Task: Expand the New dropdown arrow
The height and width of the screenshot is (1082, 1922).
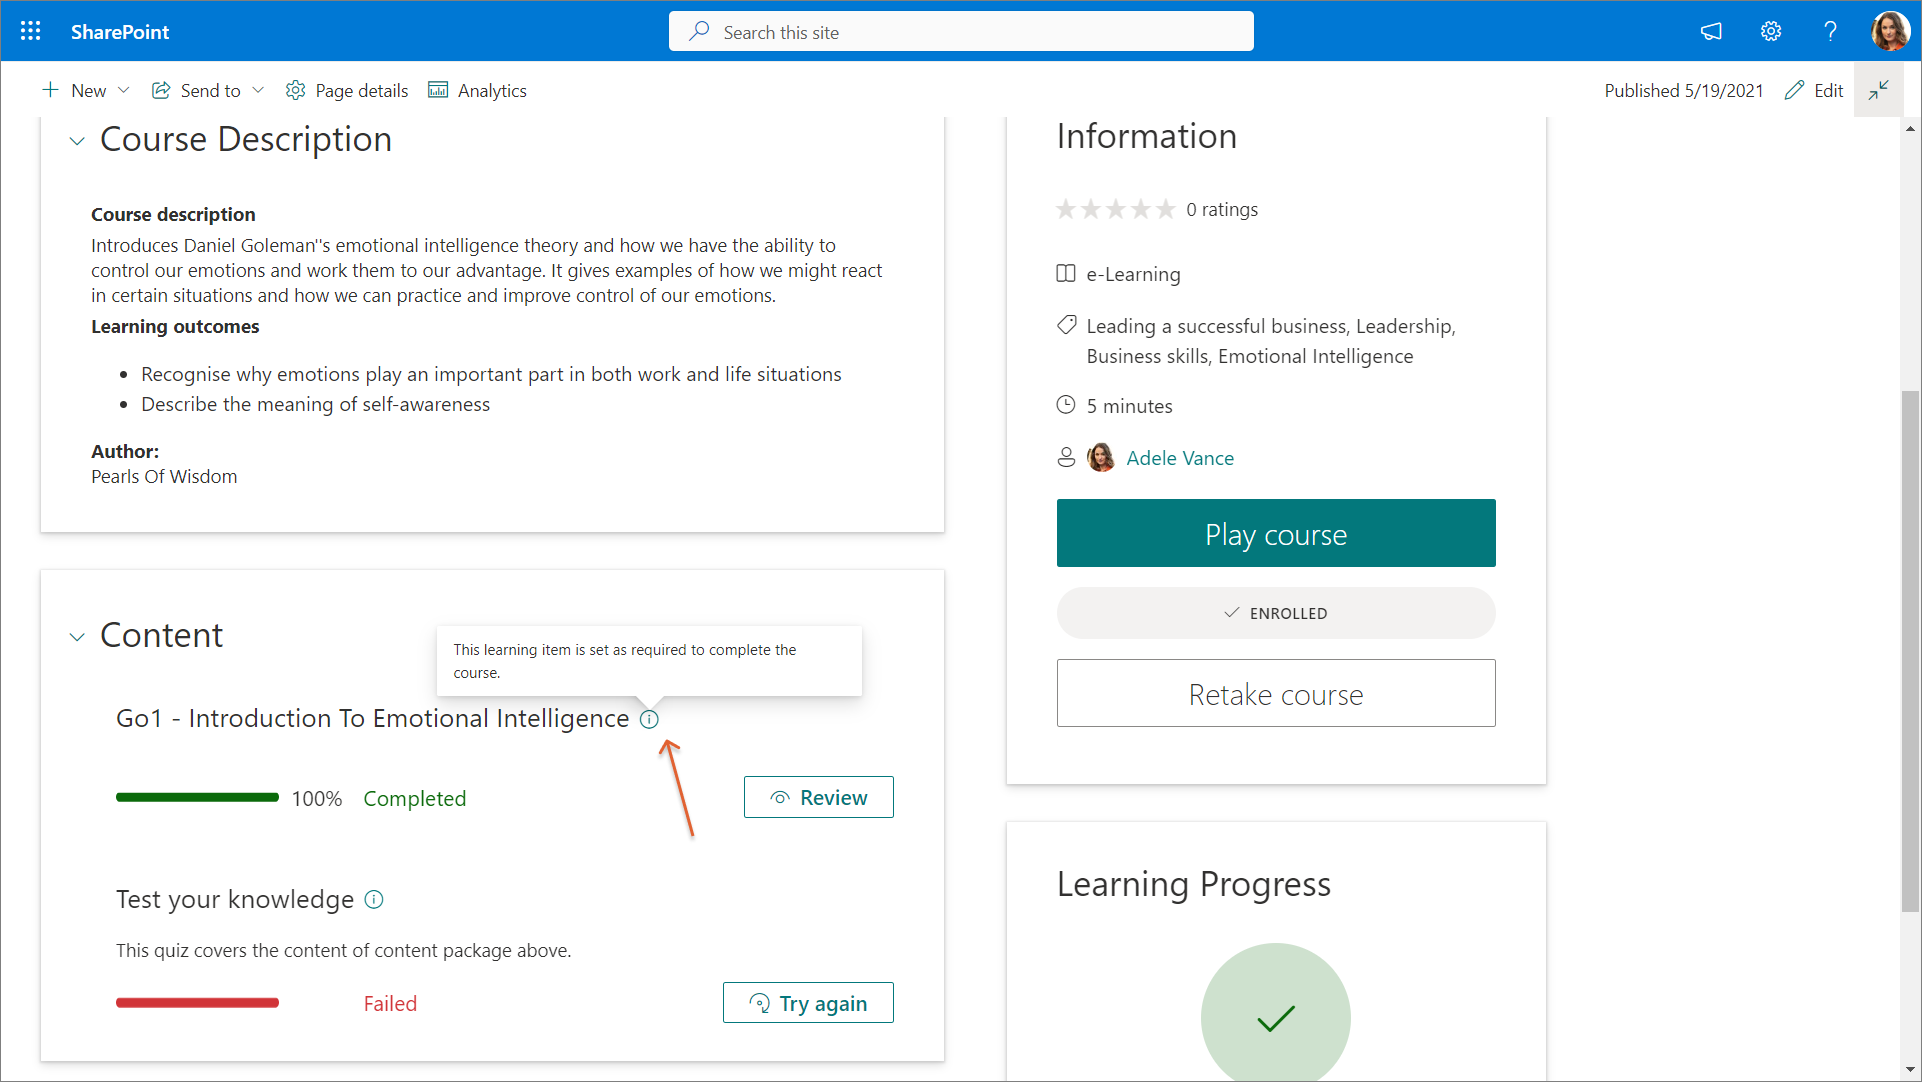Action: (x=124, y=90)
